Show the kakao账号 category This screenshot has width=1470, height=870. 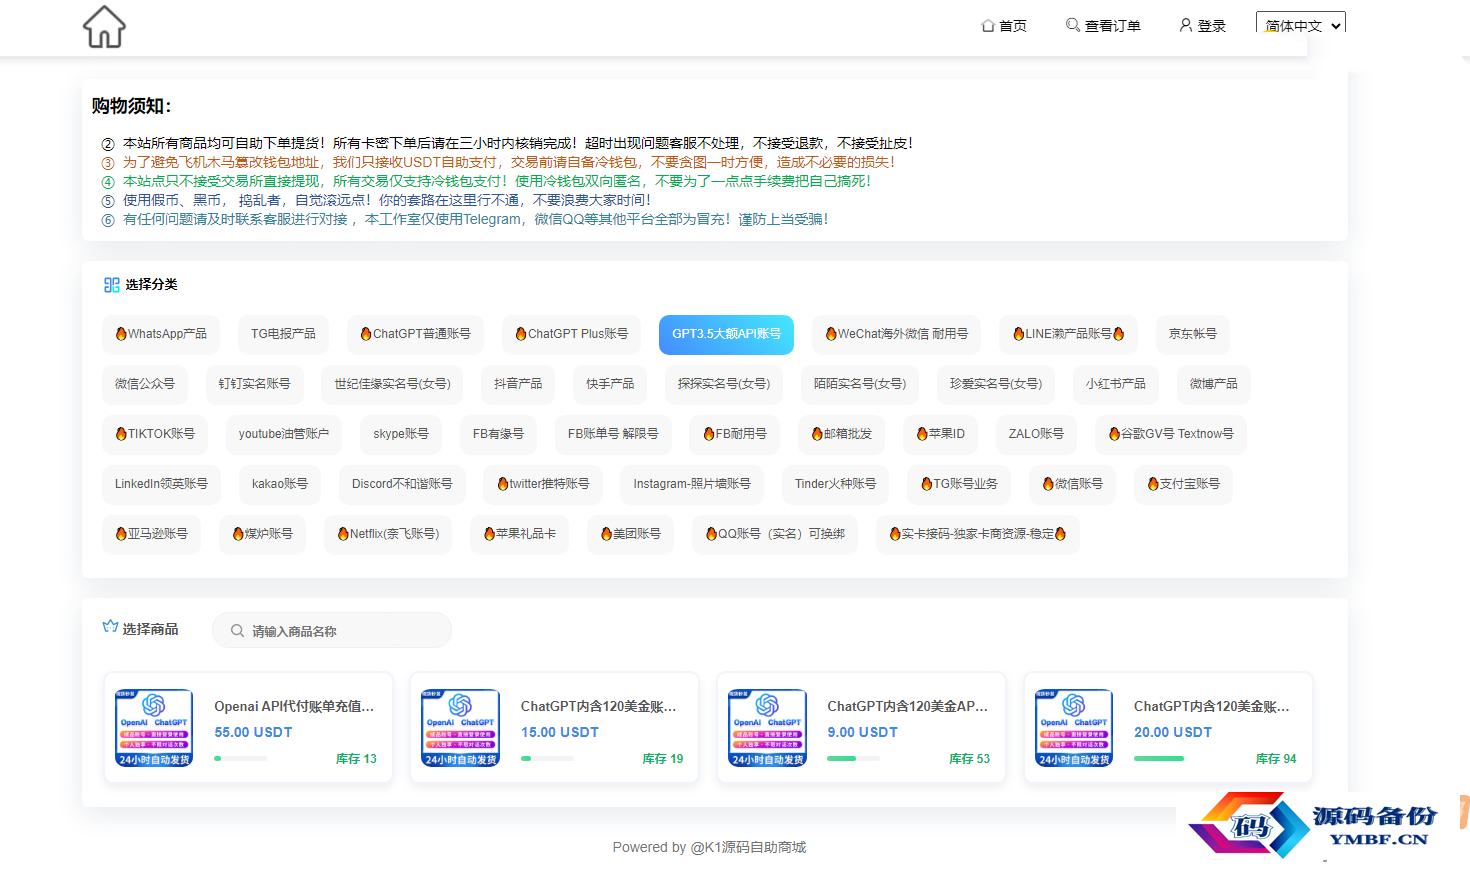[280, 484]
